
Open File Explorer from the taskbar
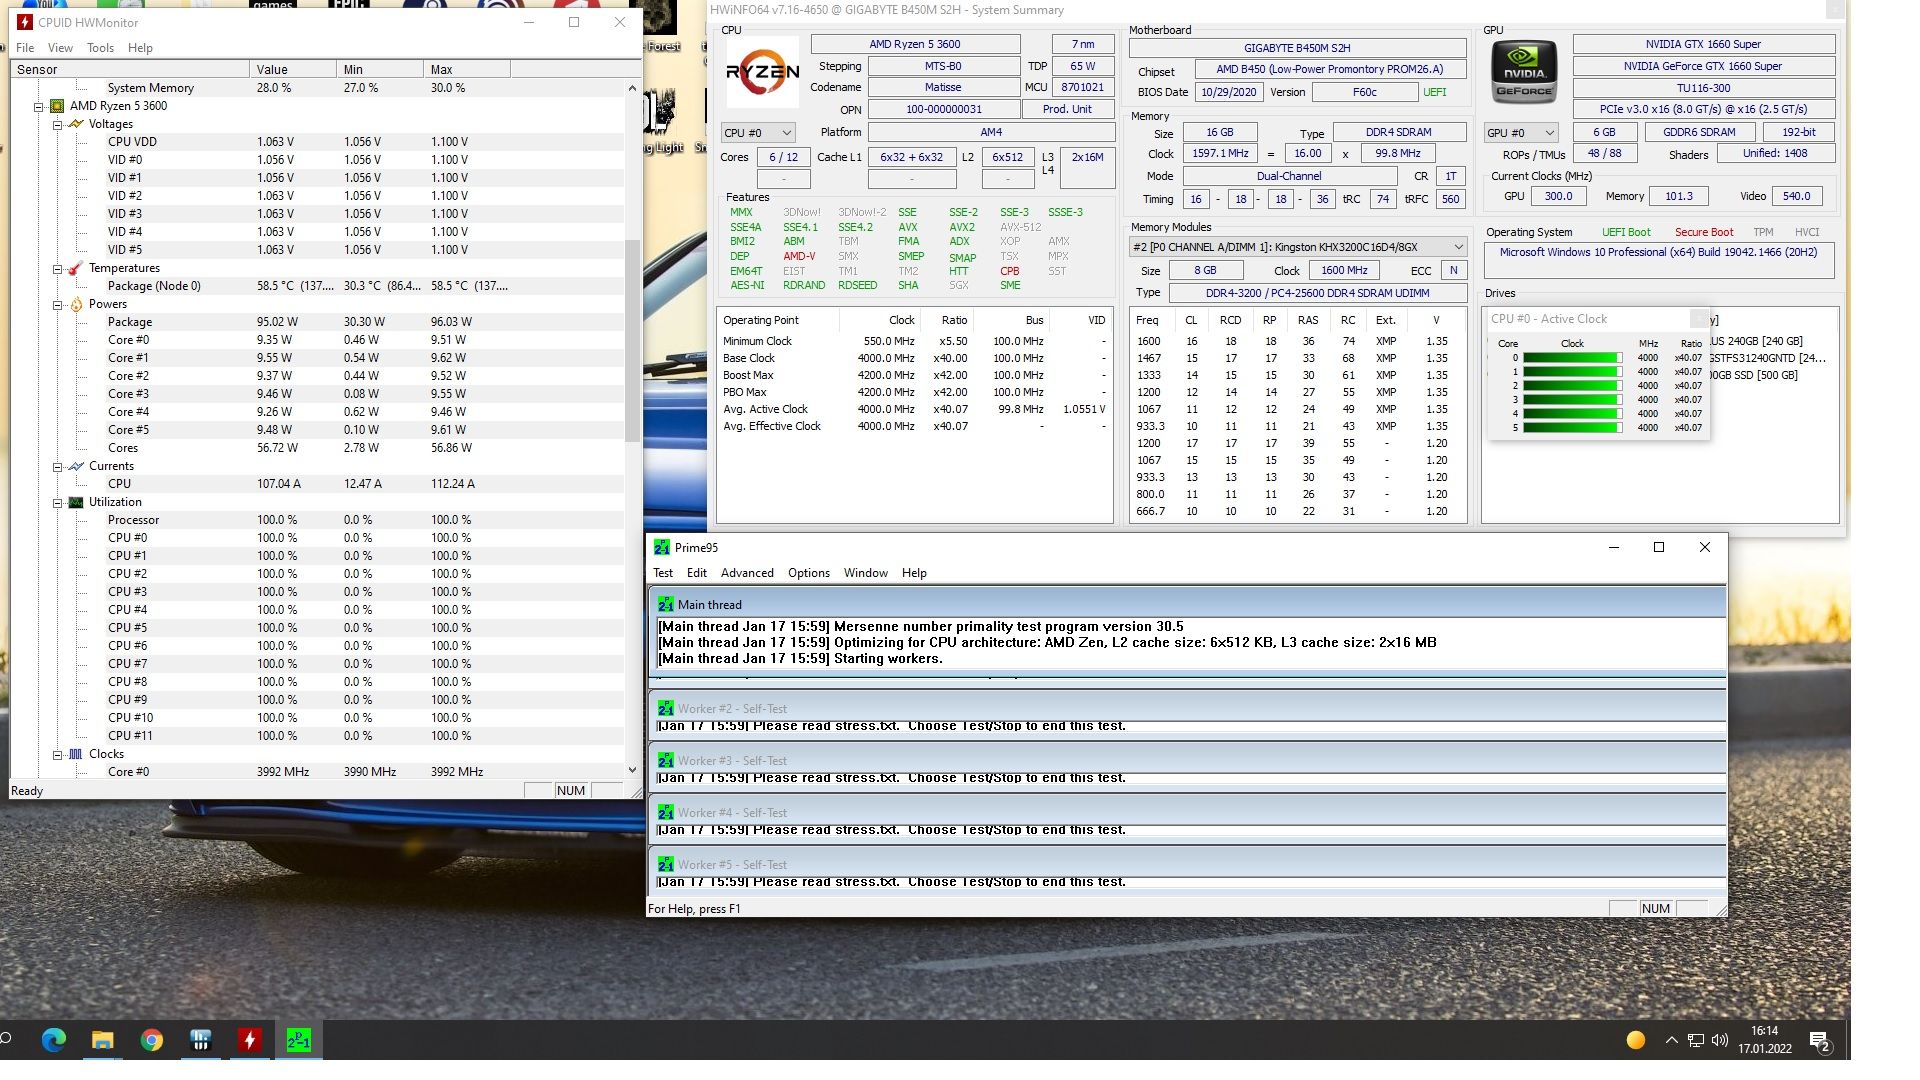click(102, 1040)
